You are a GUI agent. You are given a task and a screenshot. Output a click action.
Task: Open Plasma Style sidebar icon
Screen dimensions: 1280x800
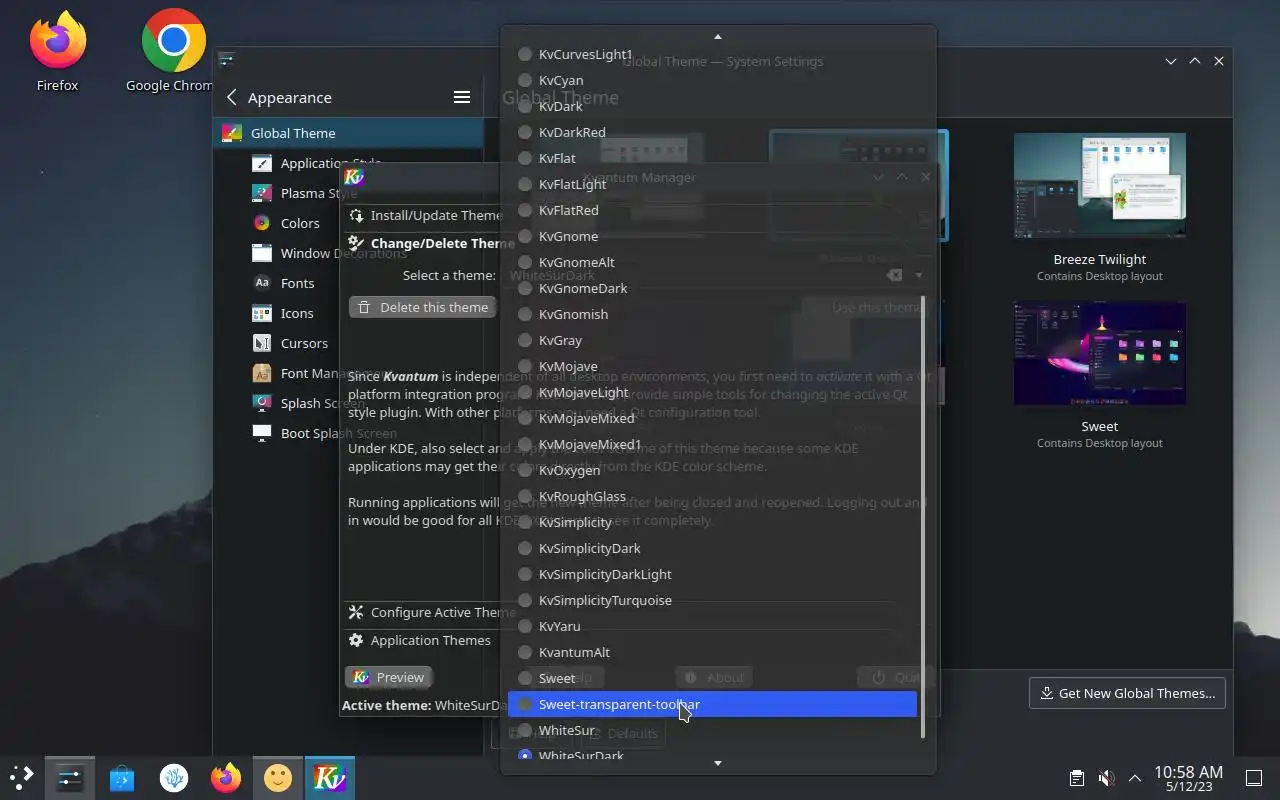[x=262, y=193]
